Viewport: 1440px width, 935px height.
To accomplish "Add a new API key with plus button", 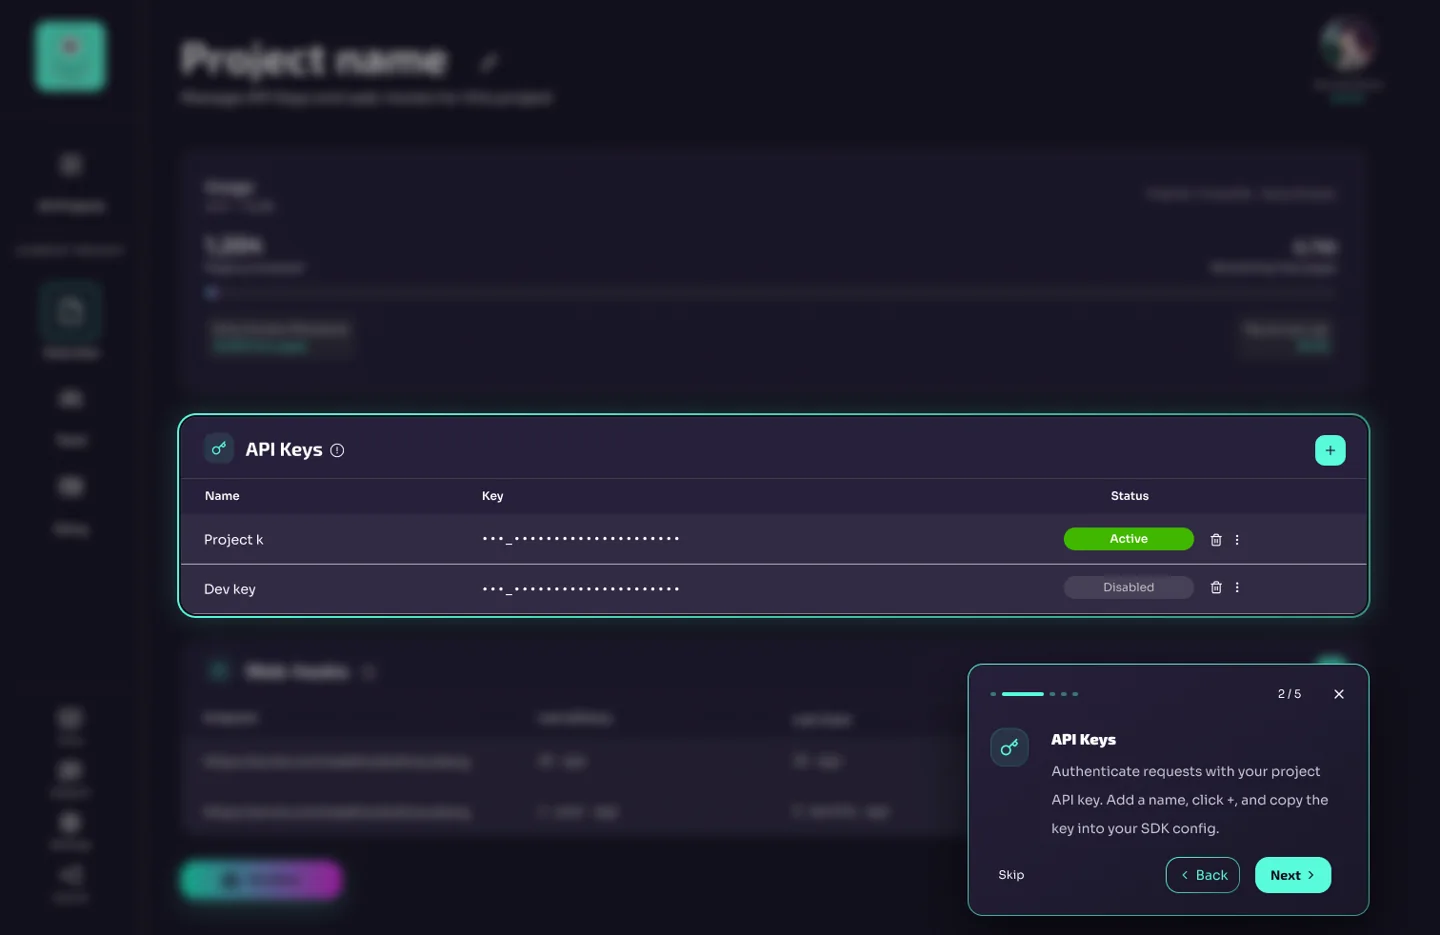I will click(x=1330, y=450).
